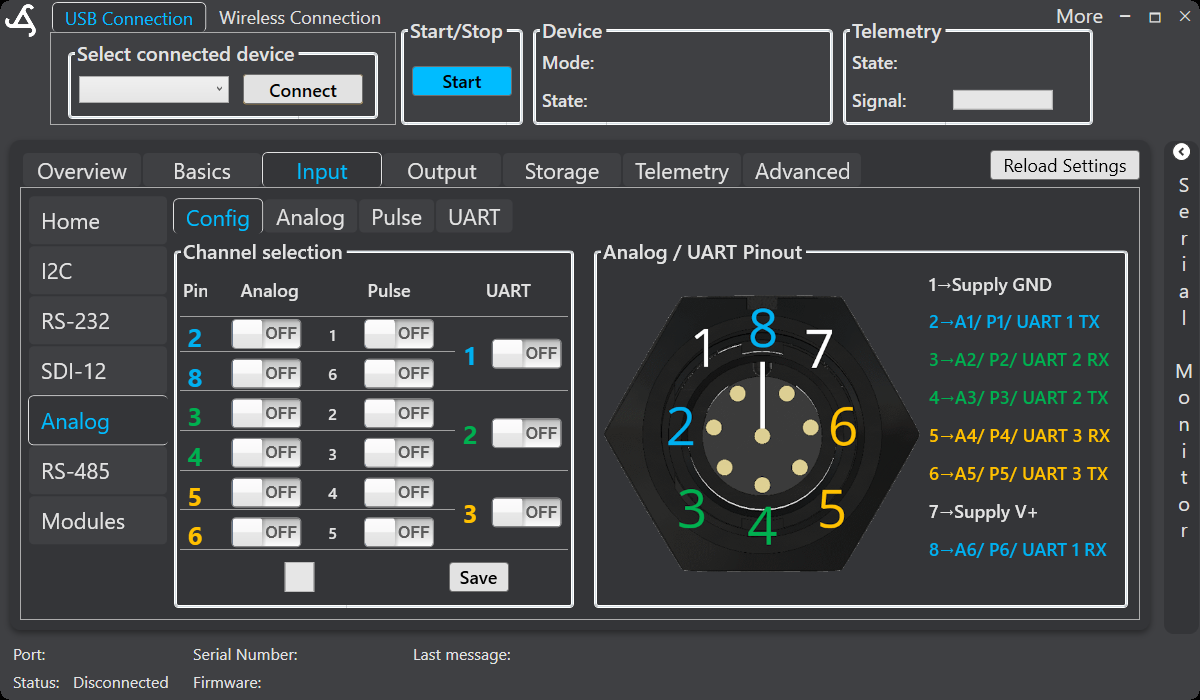The height and width of the screenshot is (700, 1200).
Task: Click the Connect button
Action: tap(303, 90)
